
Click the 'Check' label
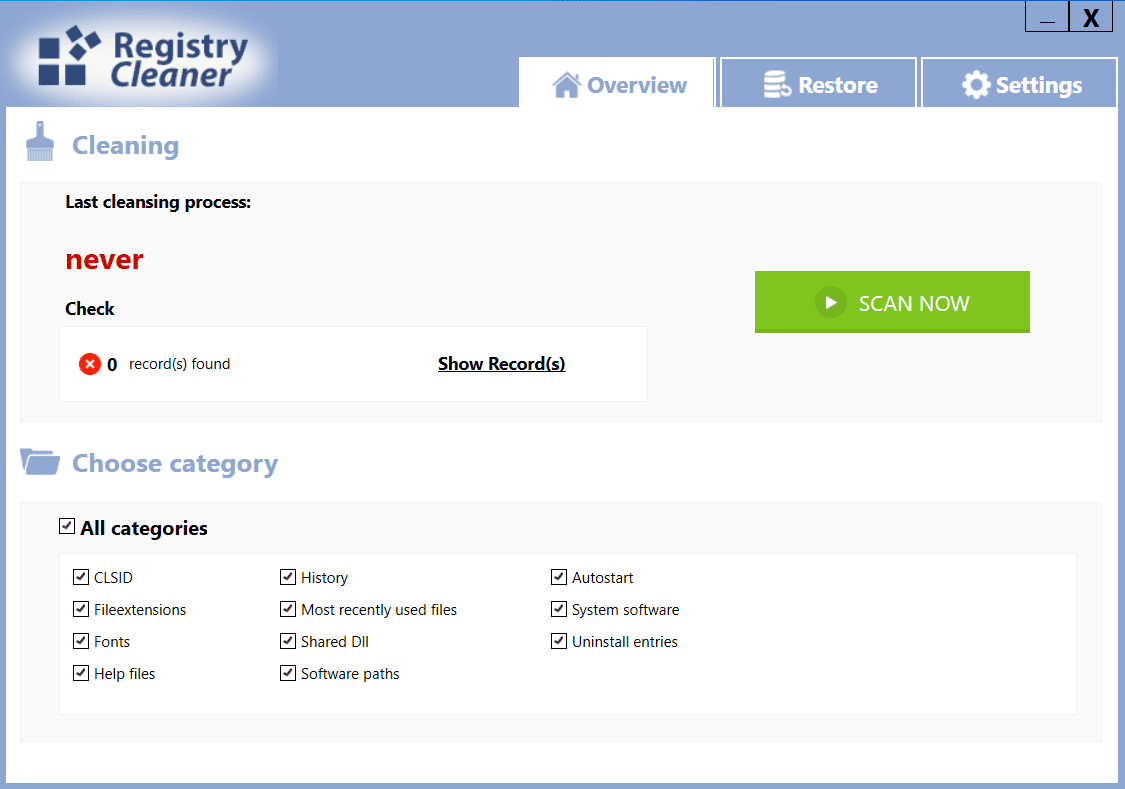click(90, 309)
